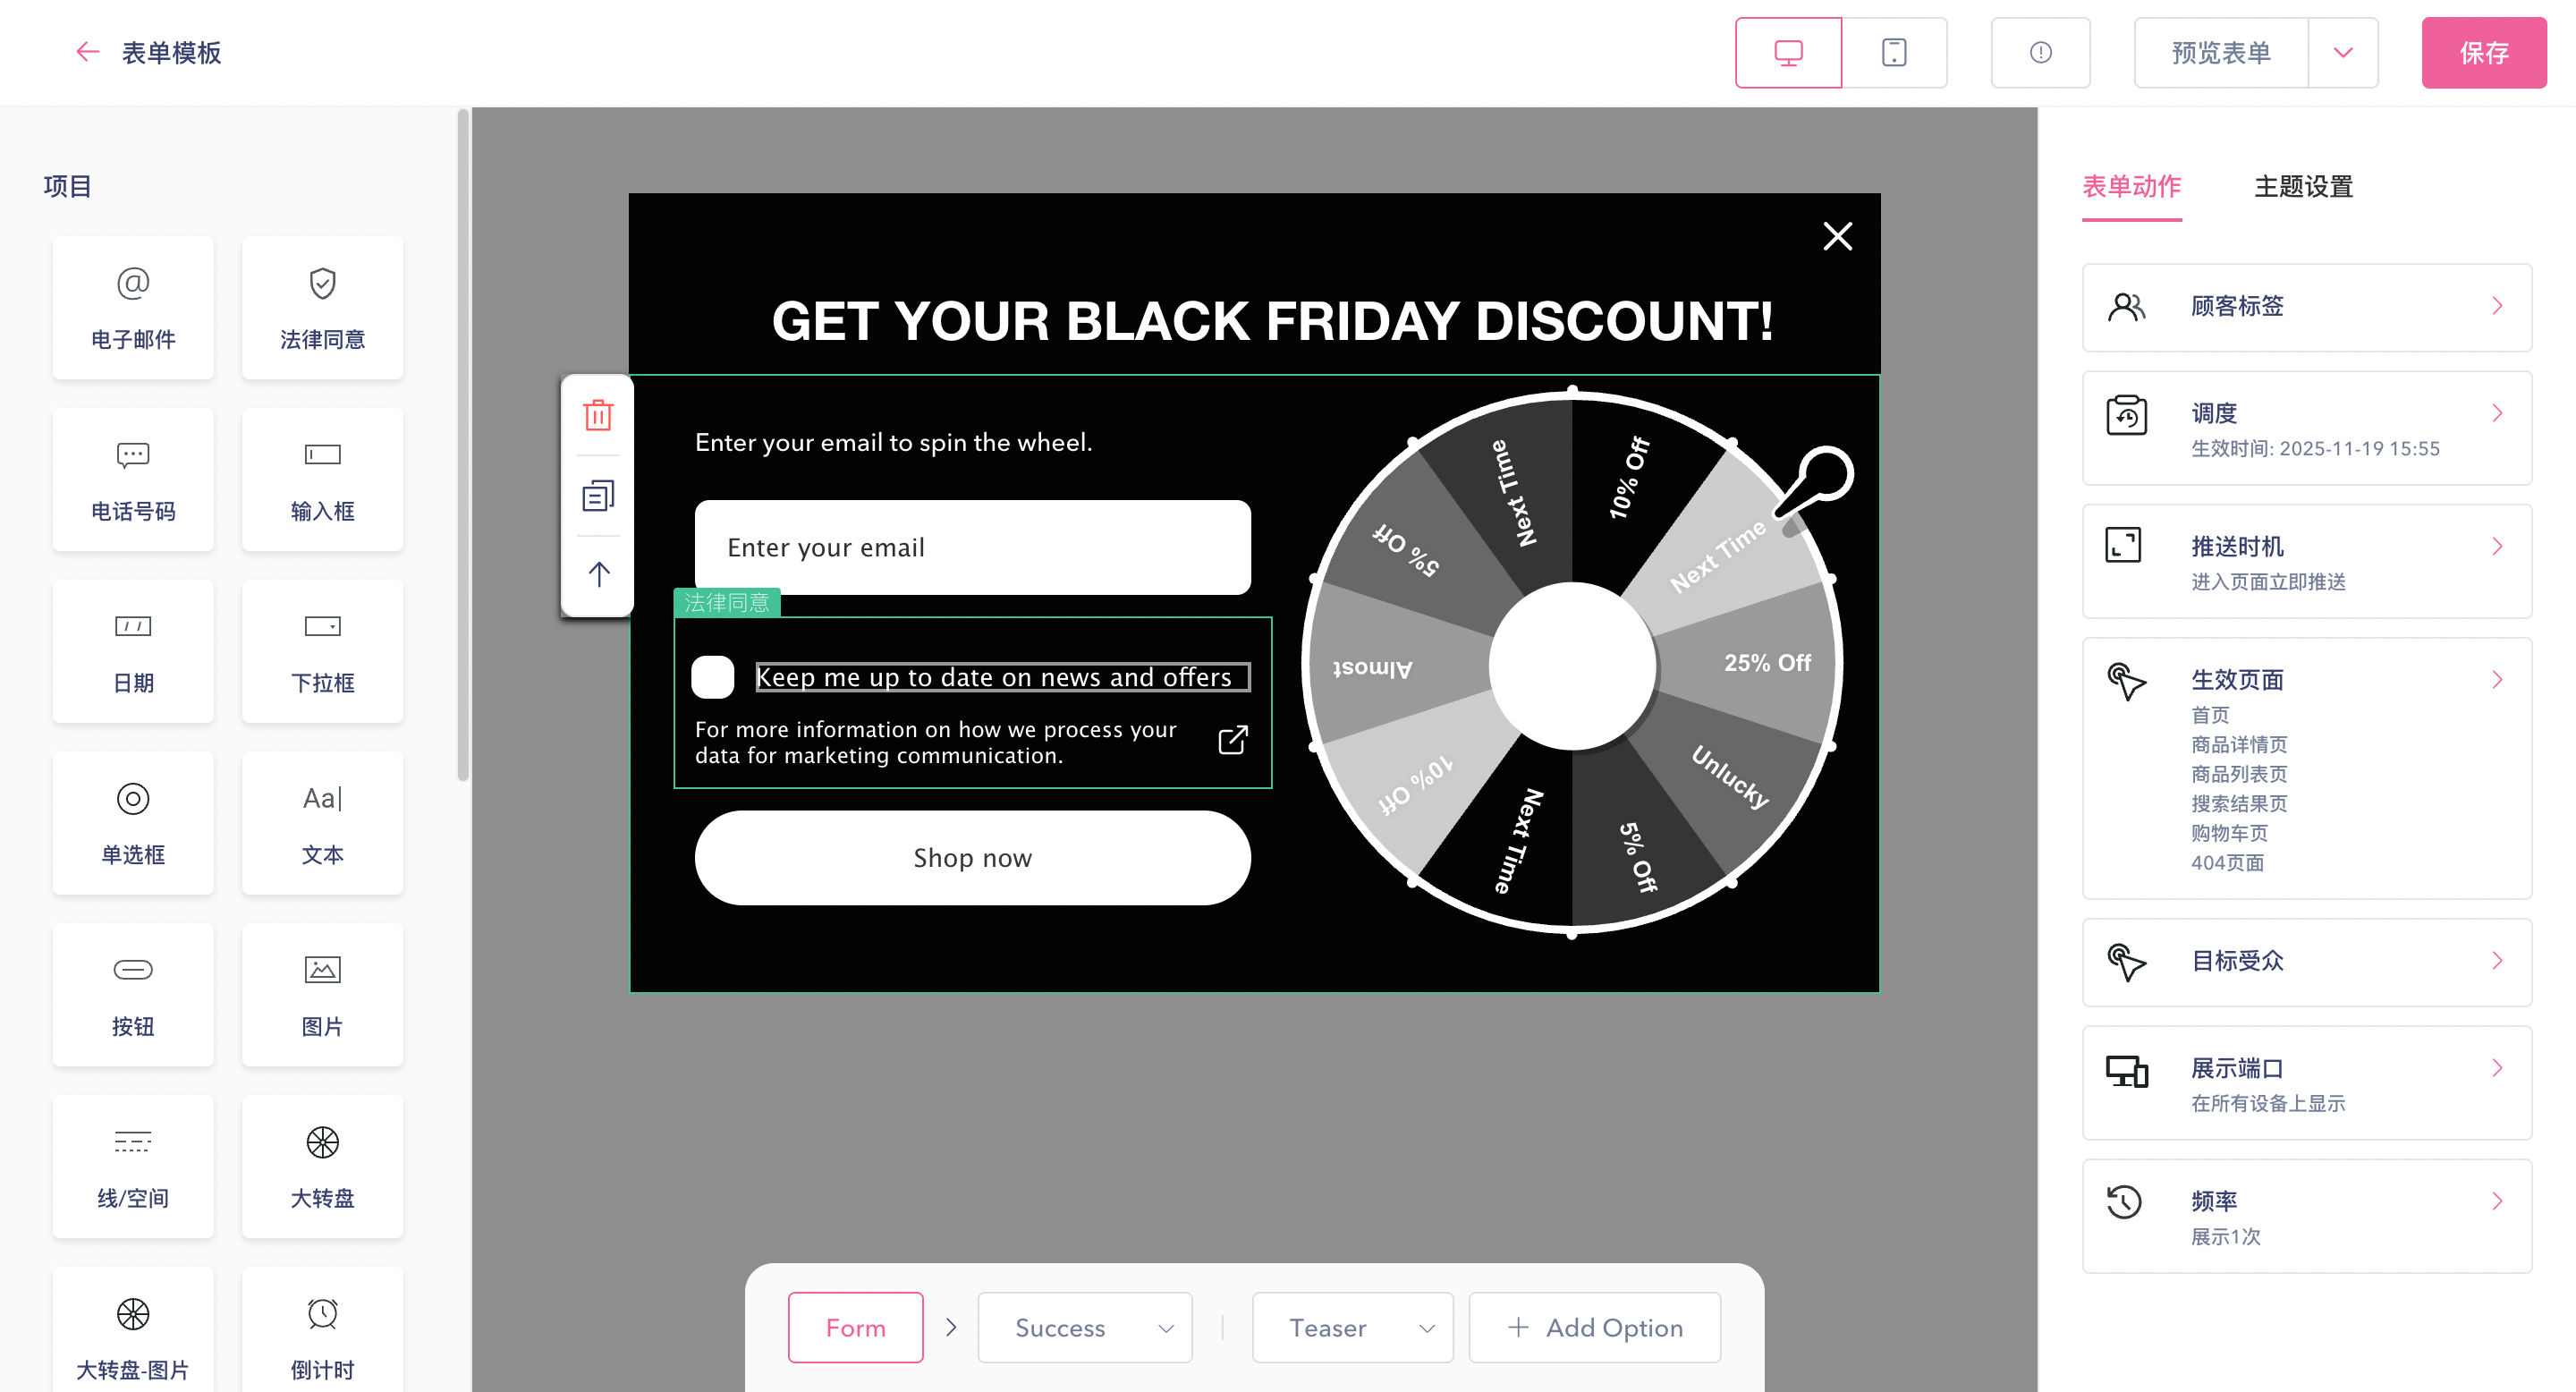This screenshot has height=1392, width=2576.
Task: Select the Form step tab
Action: (855, 1327)
